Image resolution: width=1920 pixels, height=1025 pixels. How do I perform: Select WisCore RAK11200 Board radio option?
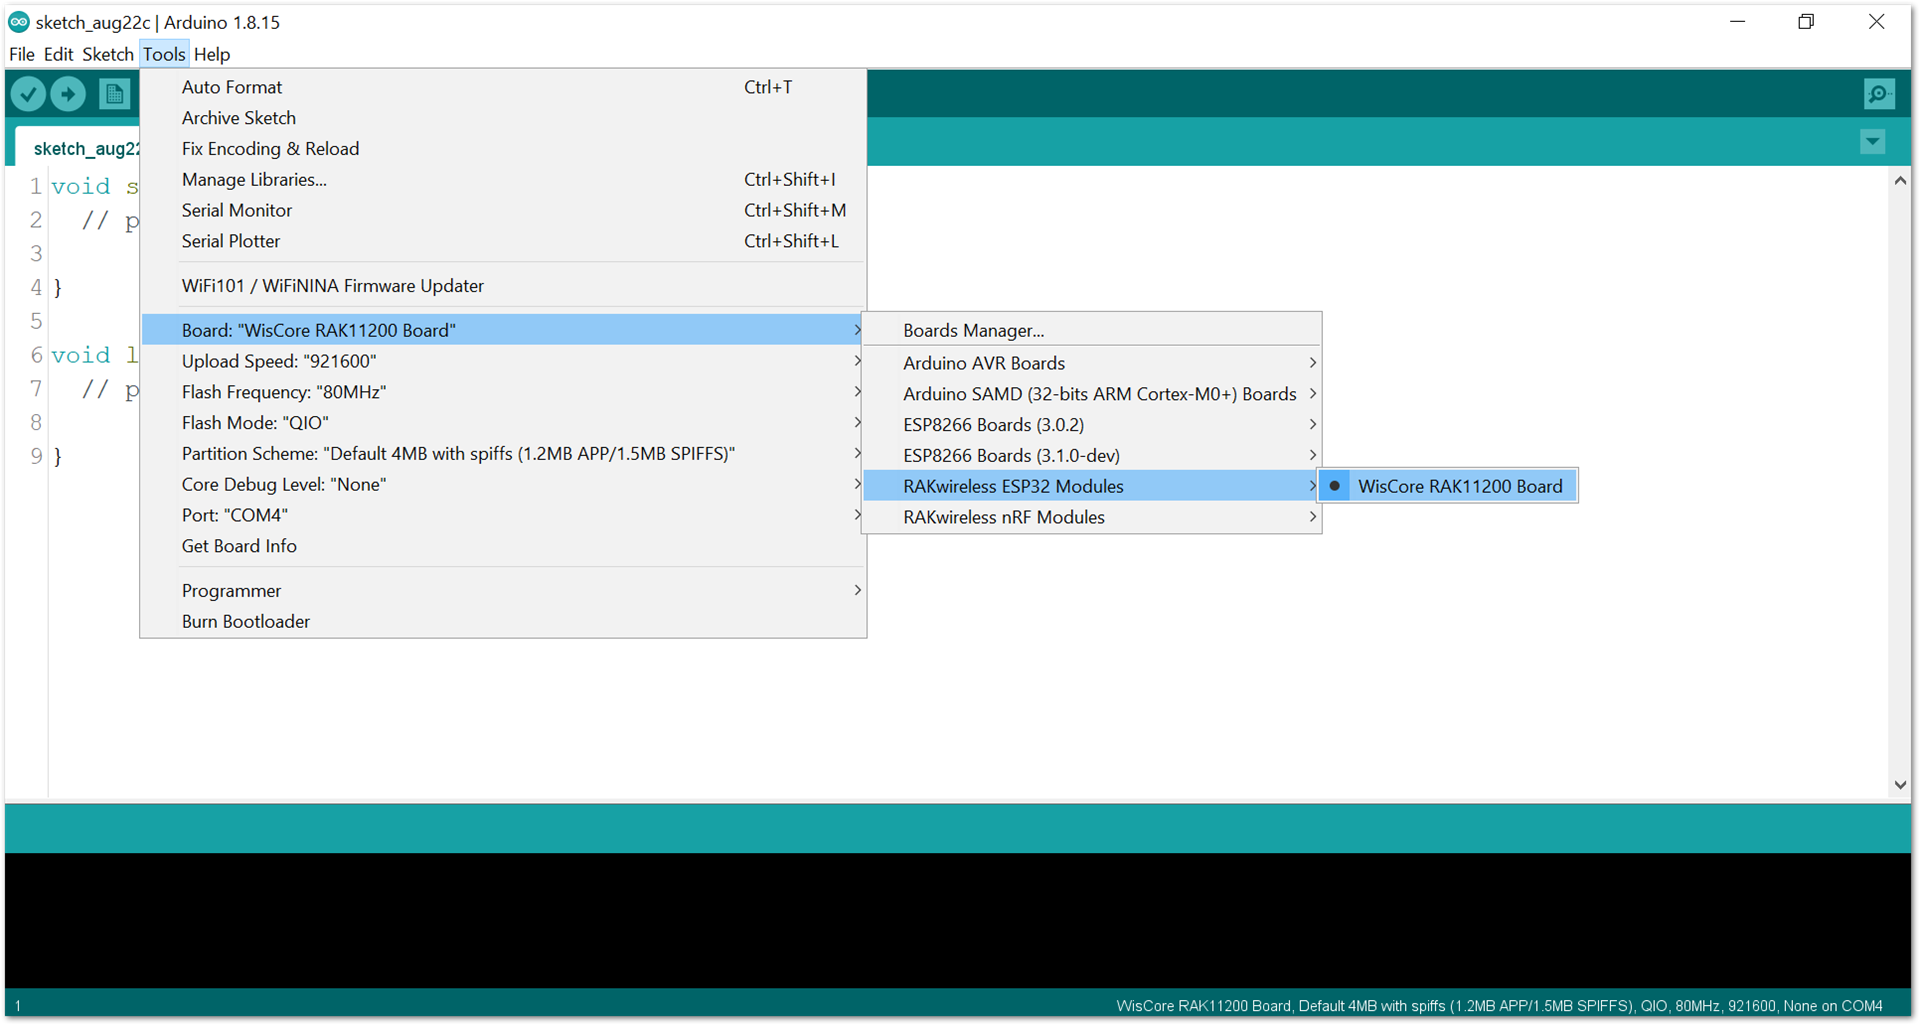[x=1448, y=486]
